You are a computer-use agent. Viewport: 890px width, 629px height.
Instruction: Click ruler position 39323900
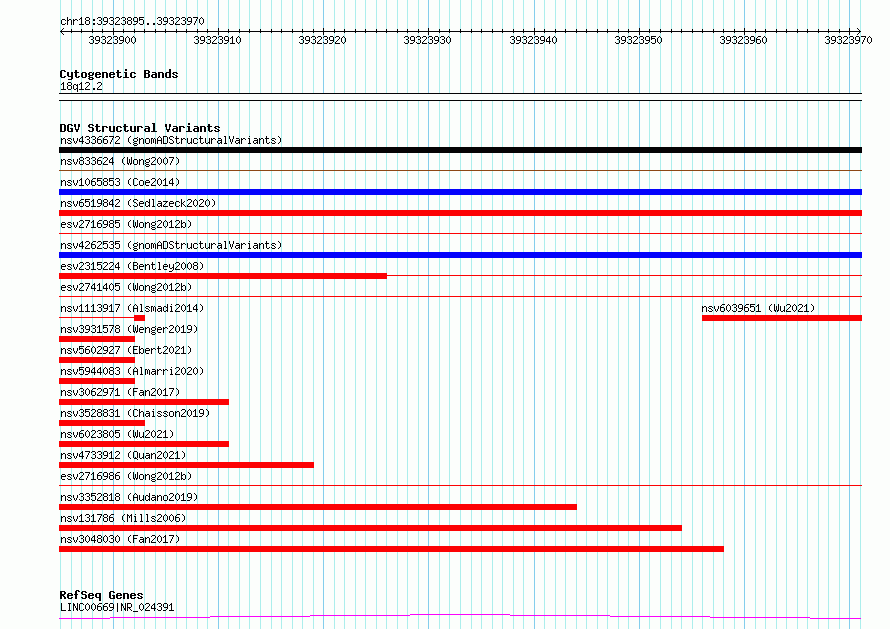(x=112, y=40)
